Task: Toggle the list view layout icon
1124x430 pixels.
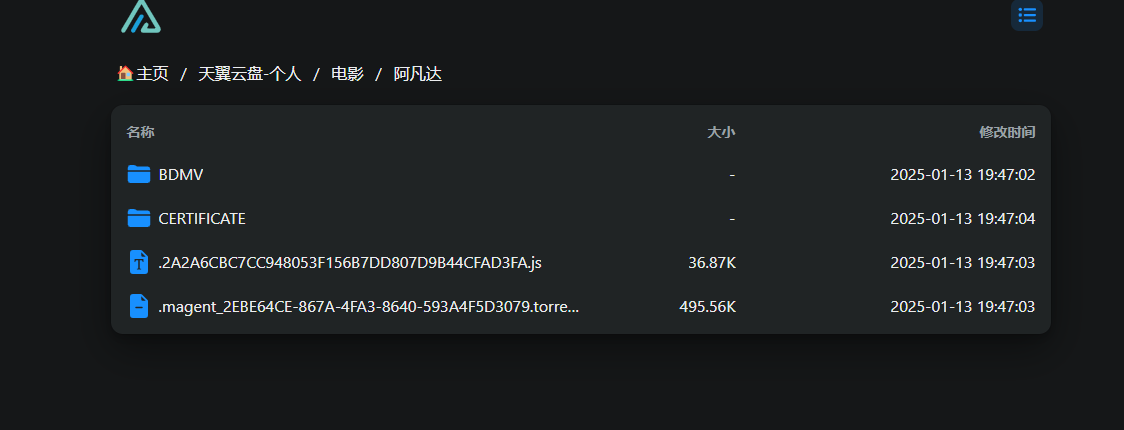Action: (1027, 15)
